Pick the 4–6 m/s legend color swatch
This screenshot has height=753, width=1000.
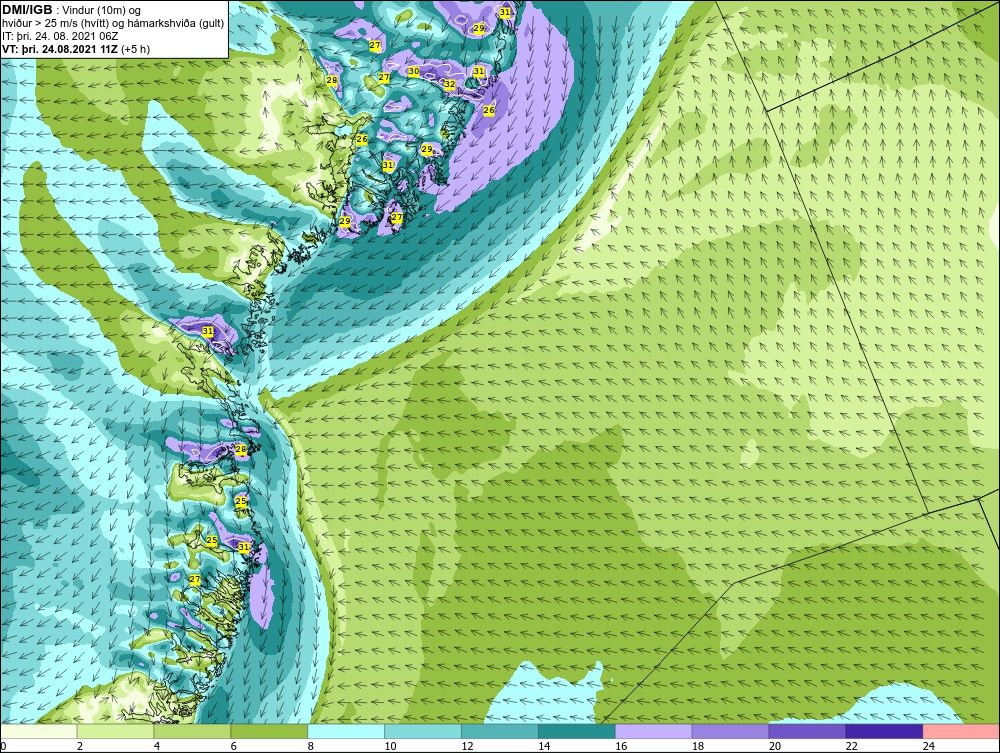192,731
